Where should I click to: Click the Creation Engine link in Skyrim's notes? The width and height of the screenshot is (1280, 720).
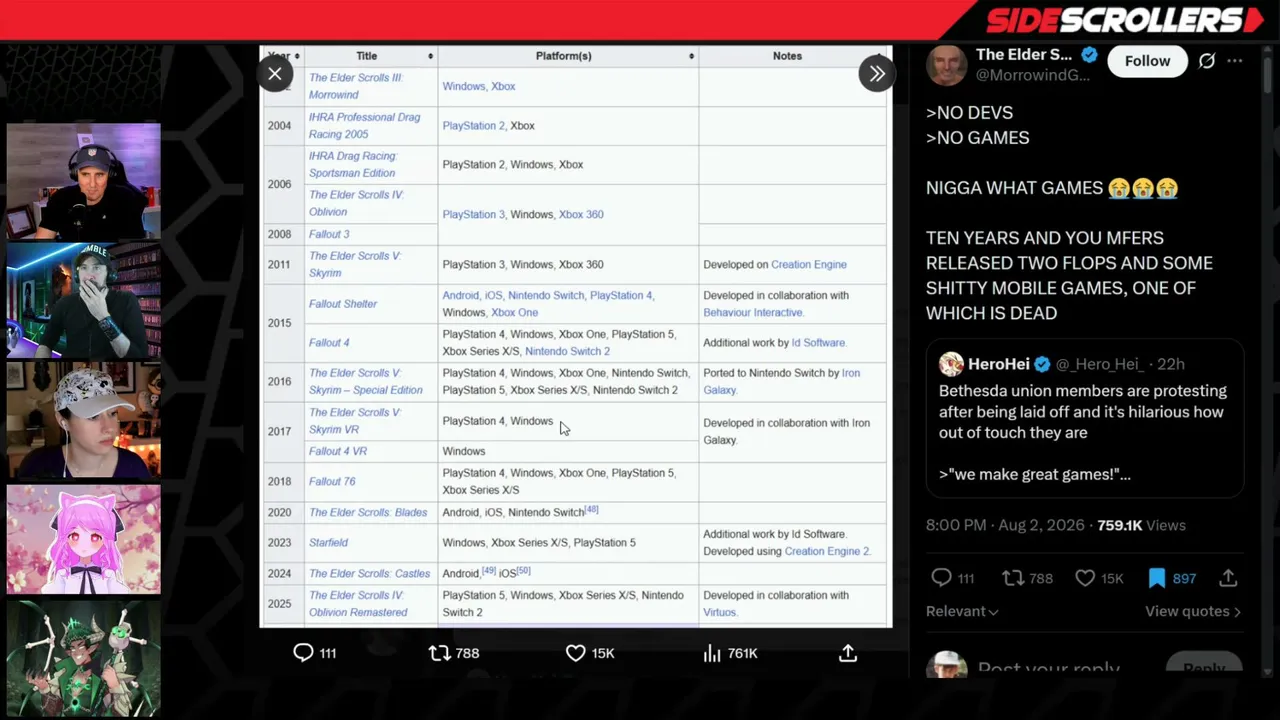click(809, 265)
